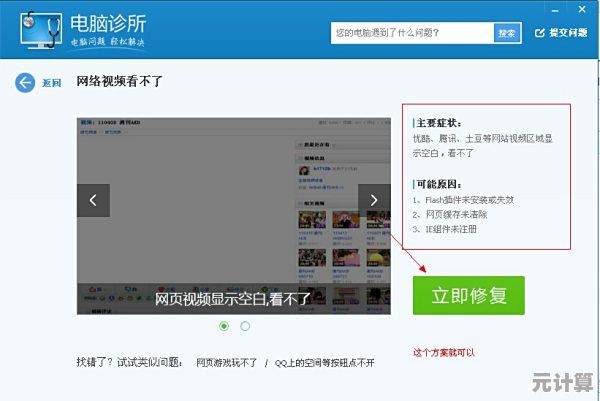The image size is (600, 401).
Task: Open the 网页游戏玩不了 link
Action: pyautogui.click(x=226, y=362)
